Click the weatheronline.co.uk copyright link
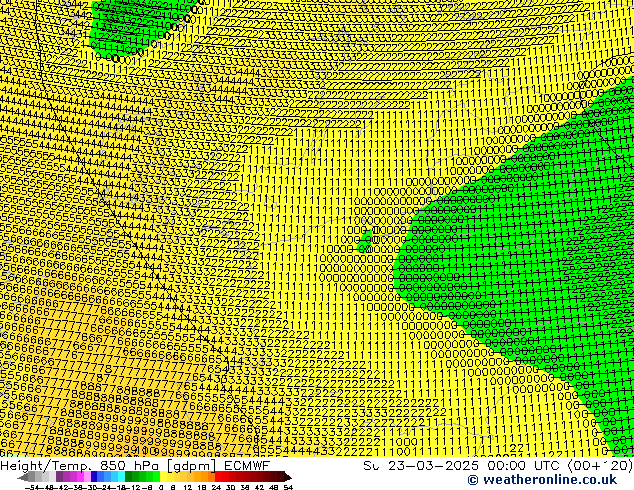634x490 pixels. (x=542, y=480)
